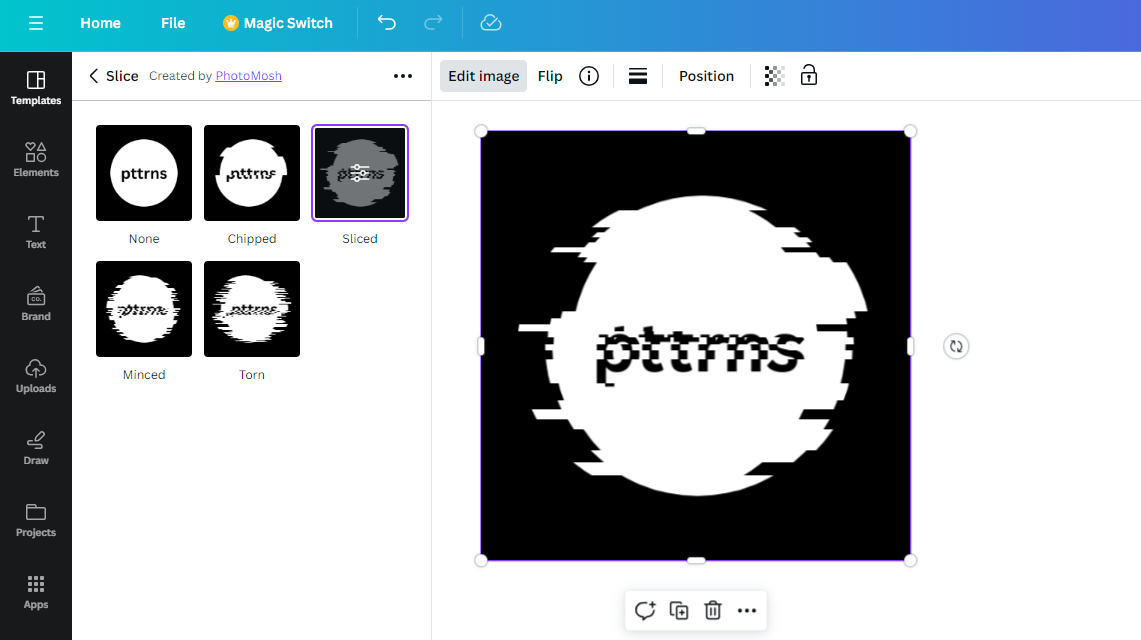
Task: Apply the Torn slice effect
Action: tap(252, 309)
